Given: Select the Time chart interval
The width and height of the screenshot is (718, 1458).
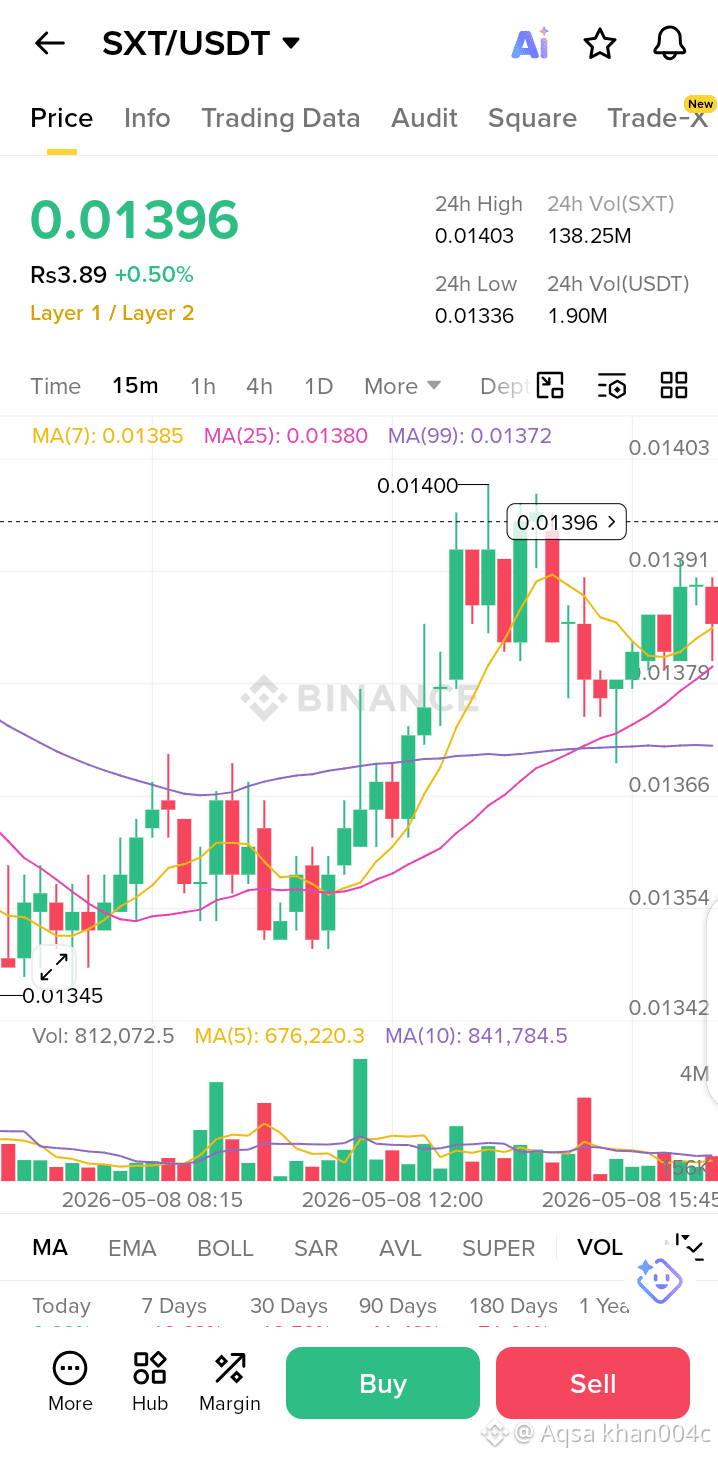Looking at the screenshot, I should click(x=55, y=386).
